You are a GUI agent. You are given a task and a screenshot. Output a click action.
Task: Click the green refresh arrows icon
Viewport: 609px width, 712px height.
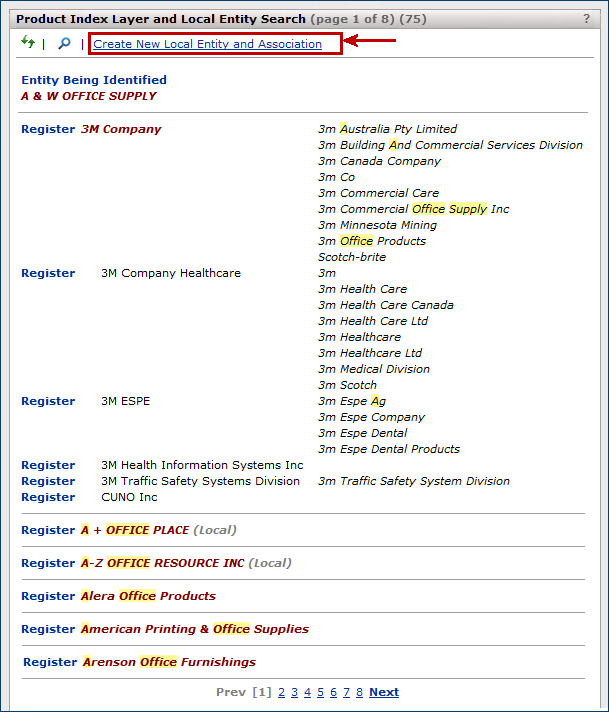28,43
